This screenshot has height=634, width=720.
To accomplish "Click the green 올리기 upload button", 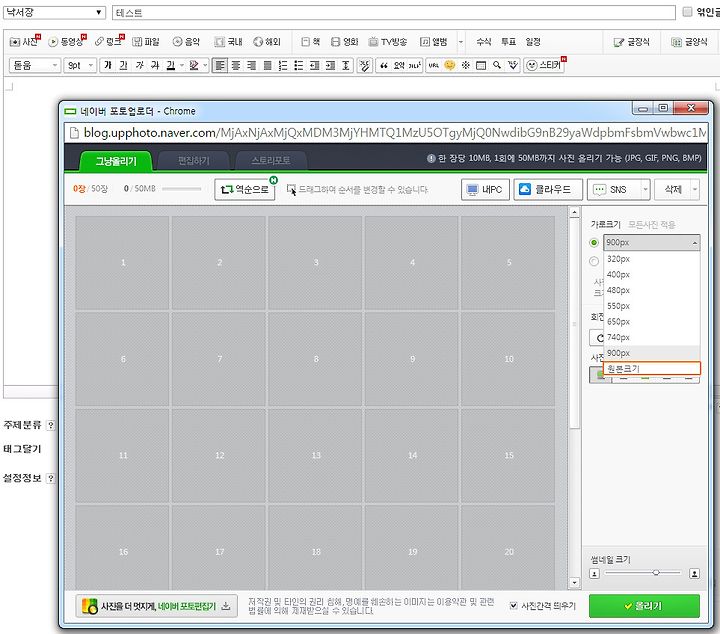I will tap(644, 606).
